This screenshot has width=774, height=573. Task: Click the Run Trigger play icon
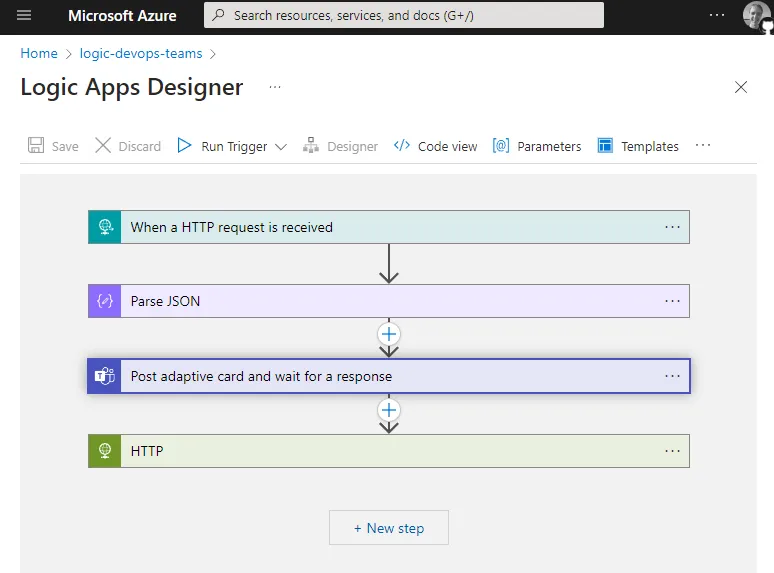[x=184, y=146]
